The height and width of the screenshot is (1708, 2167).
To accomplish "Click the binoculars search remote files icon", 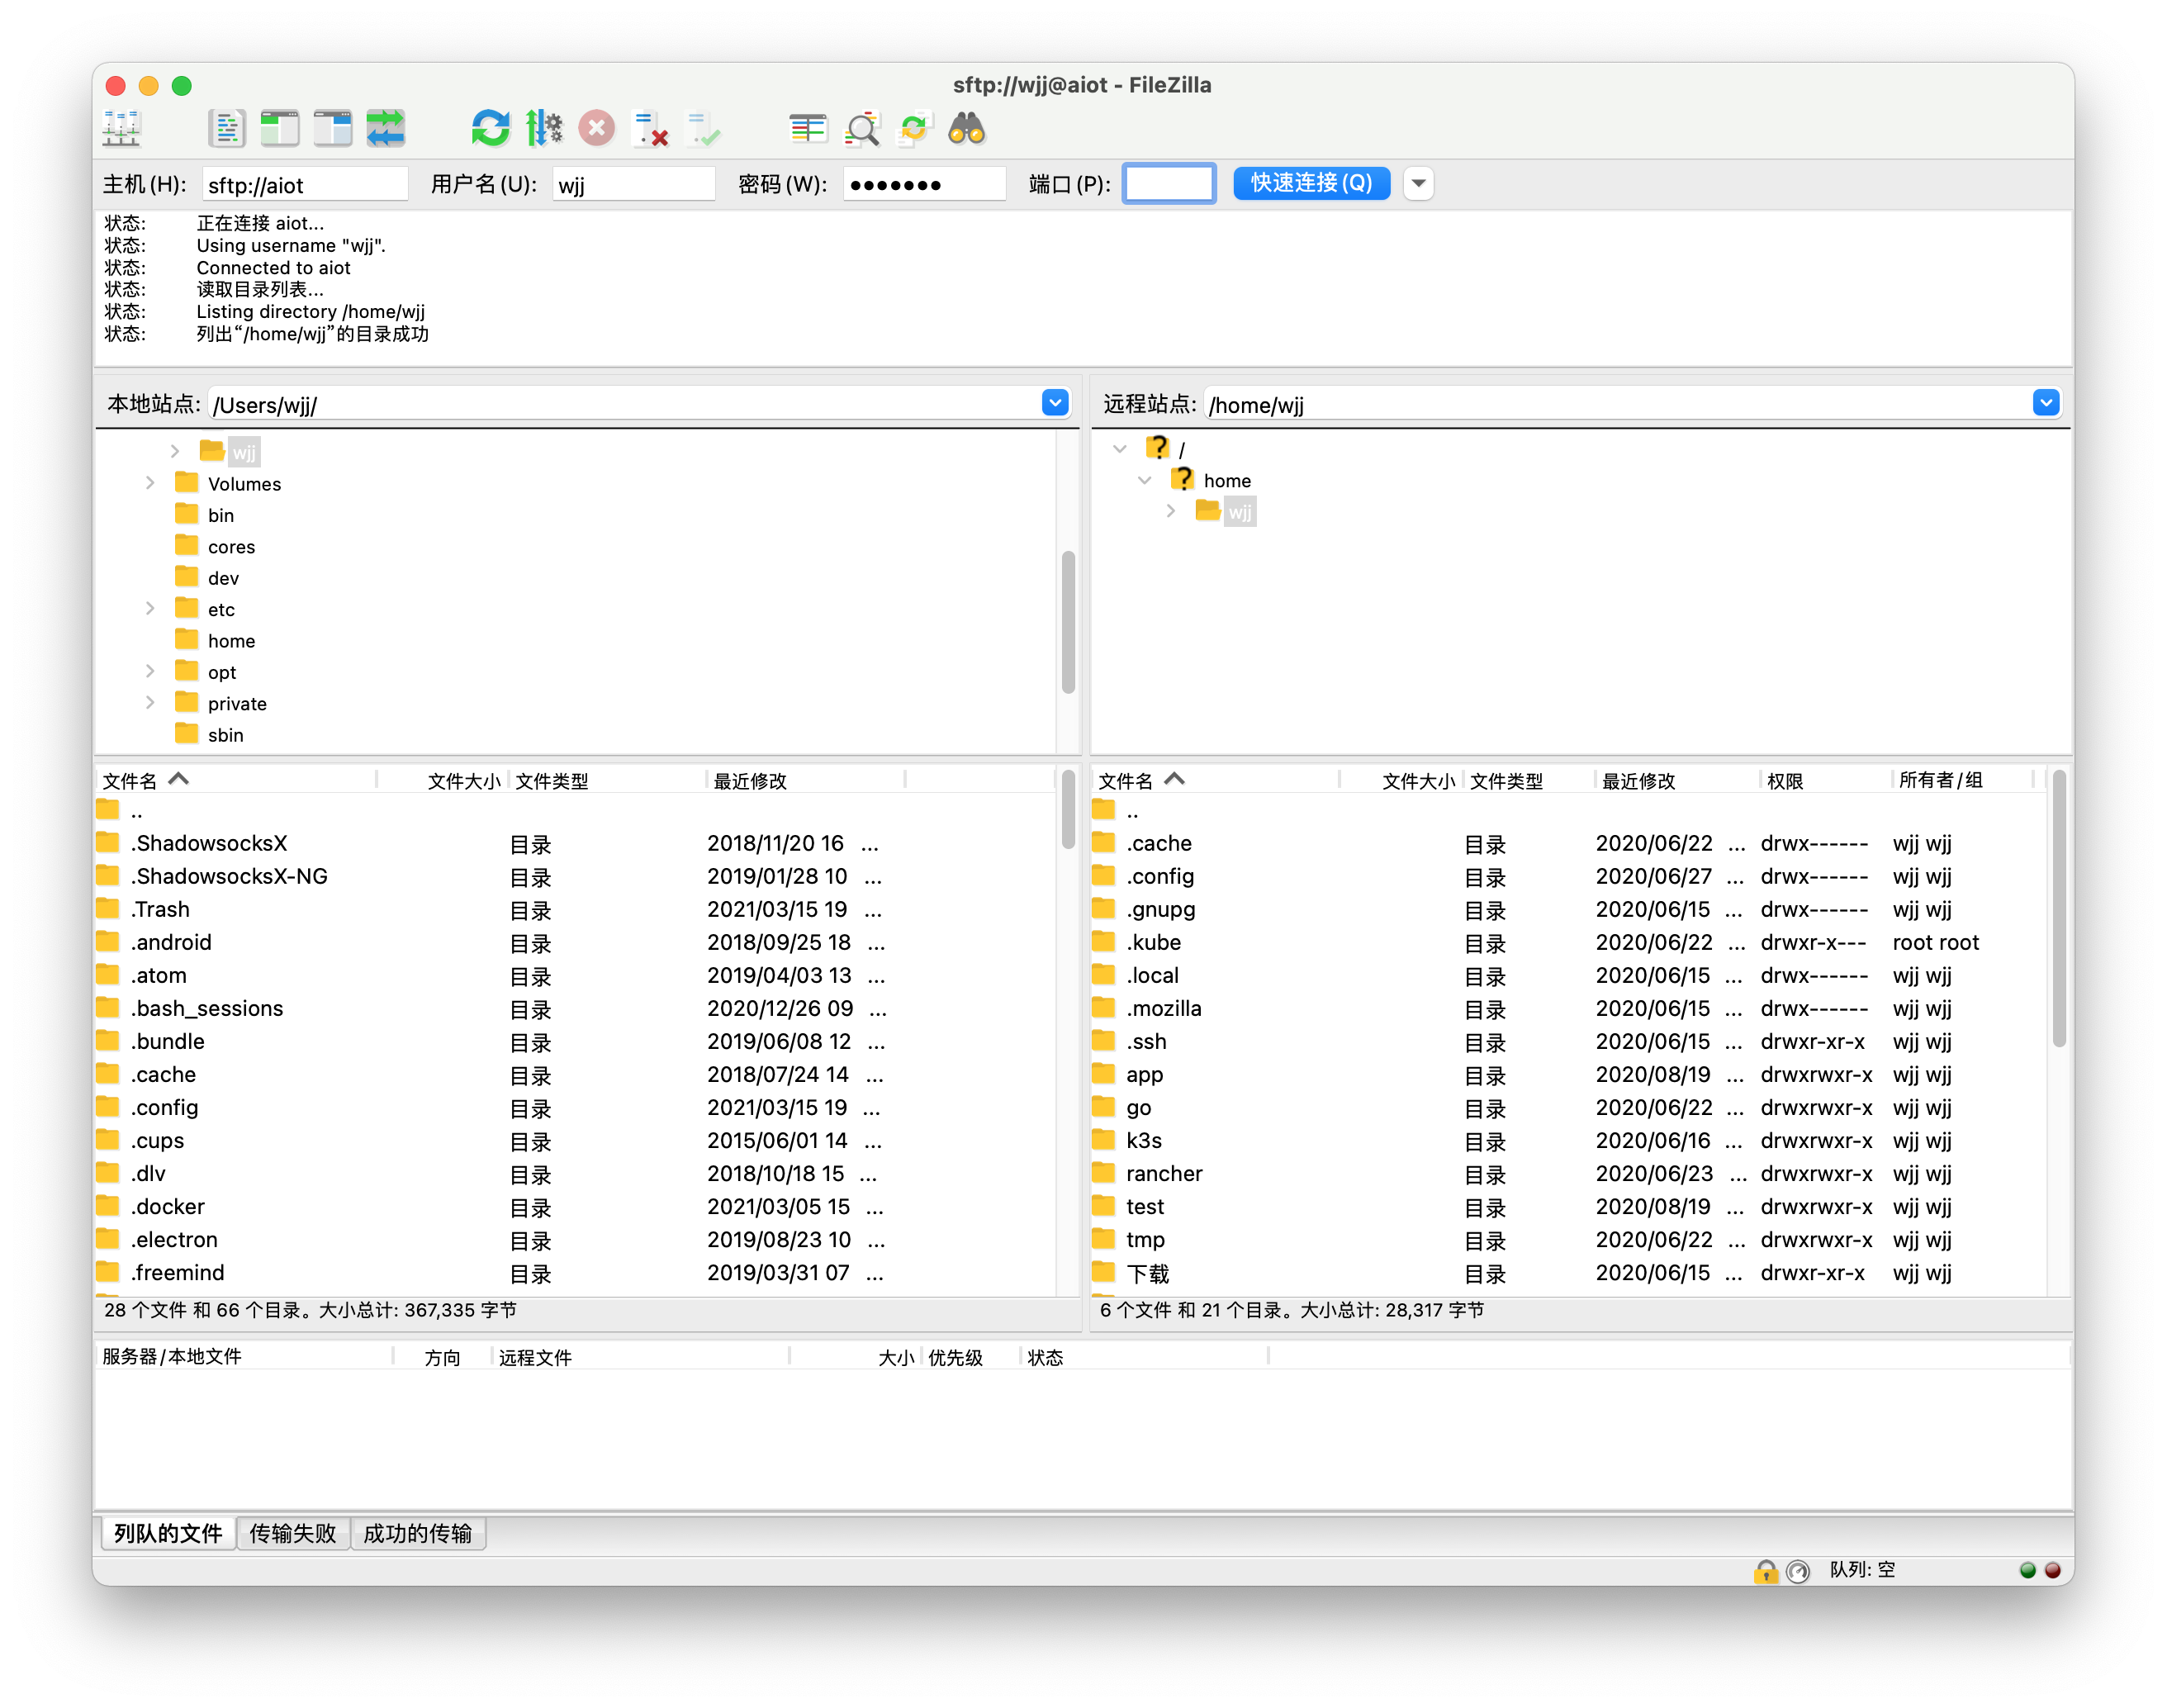I will [966, 129].
